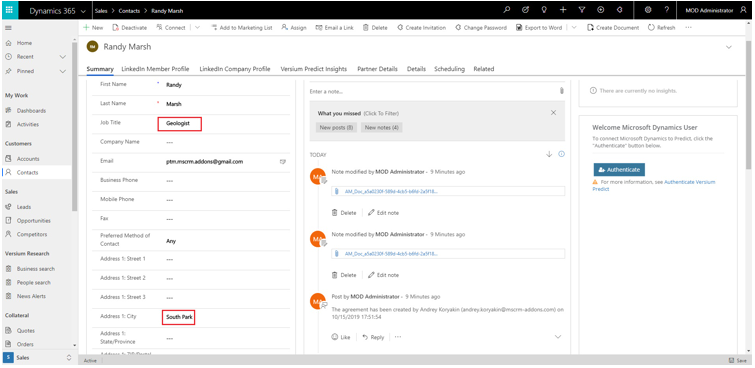Image resolution: width=755 pixels, height=368 pixels.
Task: Open Business search in sidebar
Action: (36, 269)
